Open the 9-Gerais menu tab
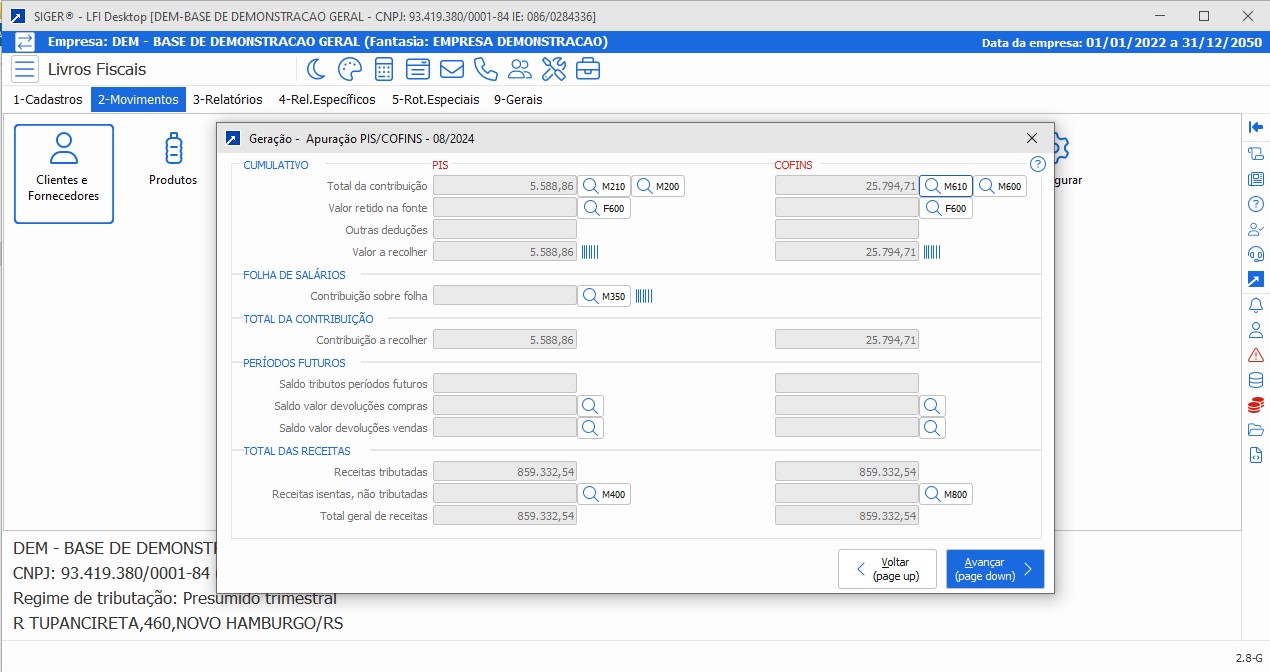 (518, 100)
